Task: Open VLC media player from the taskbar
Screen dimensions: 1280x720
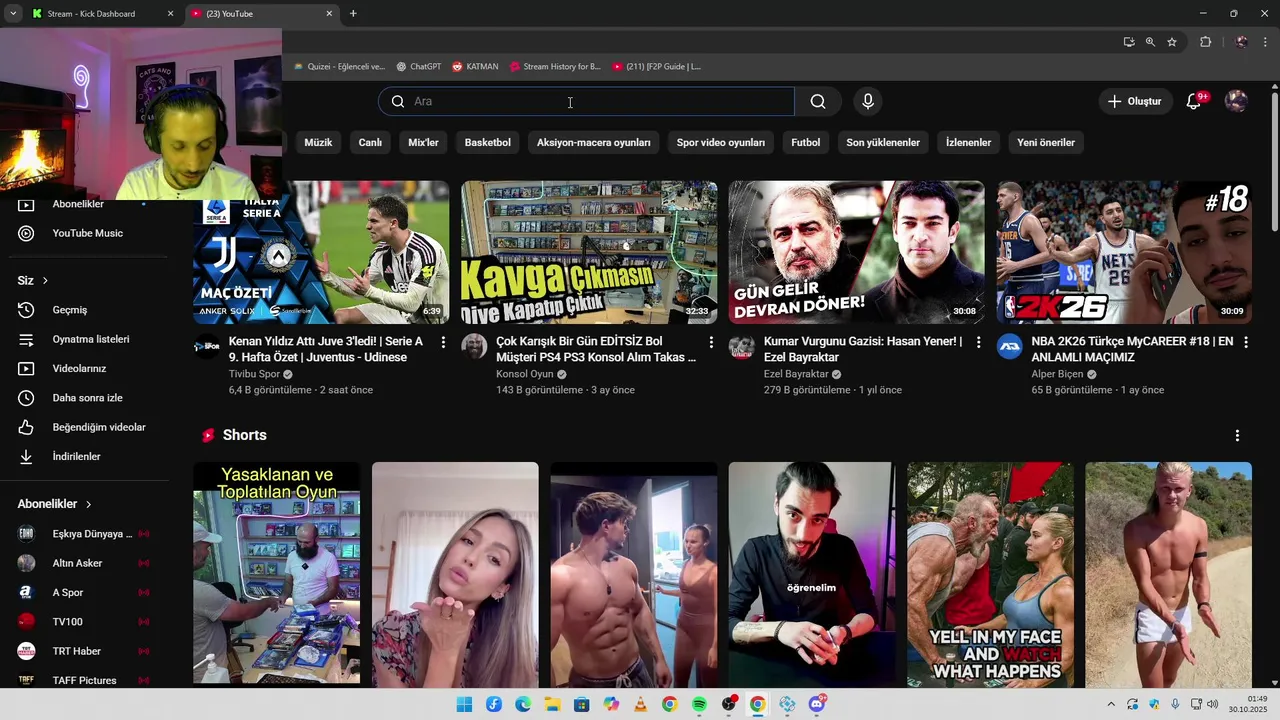Action: tap(640, 704)
